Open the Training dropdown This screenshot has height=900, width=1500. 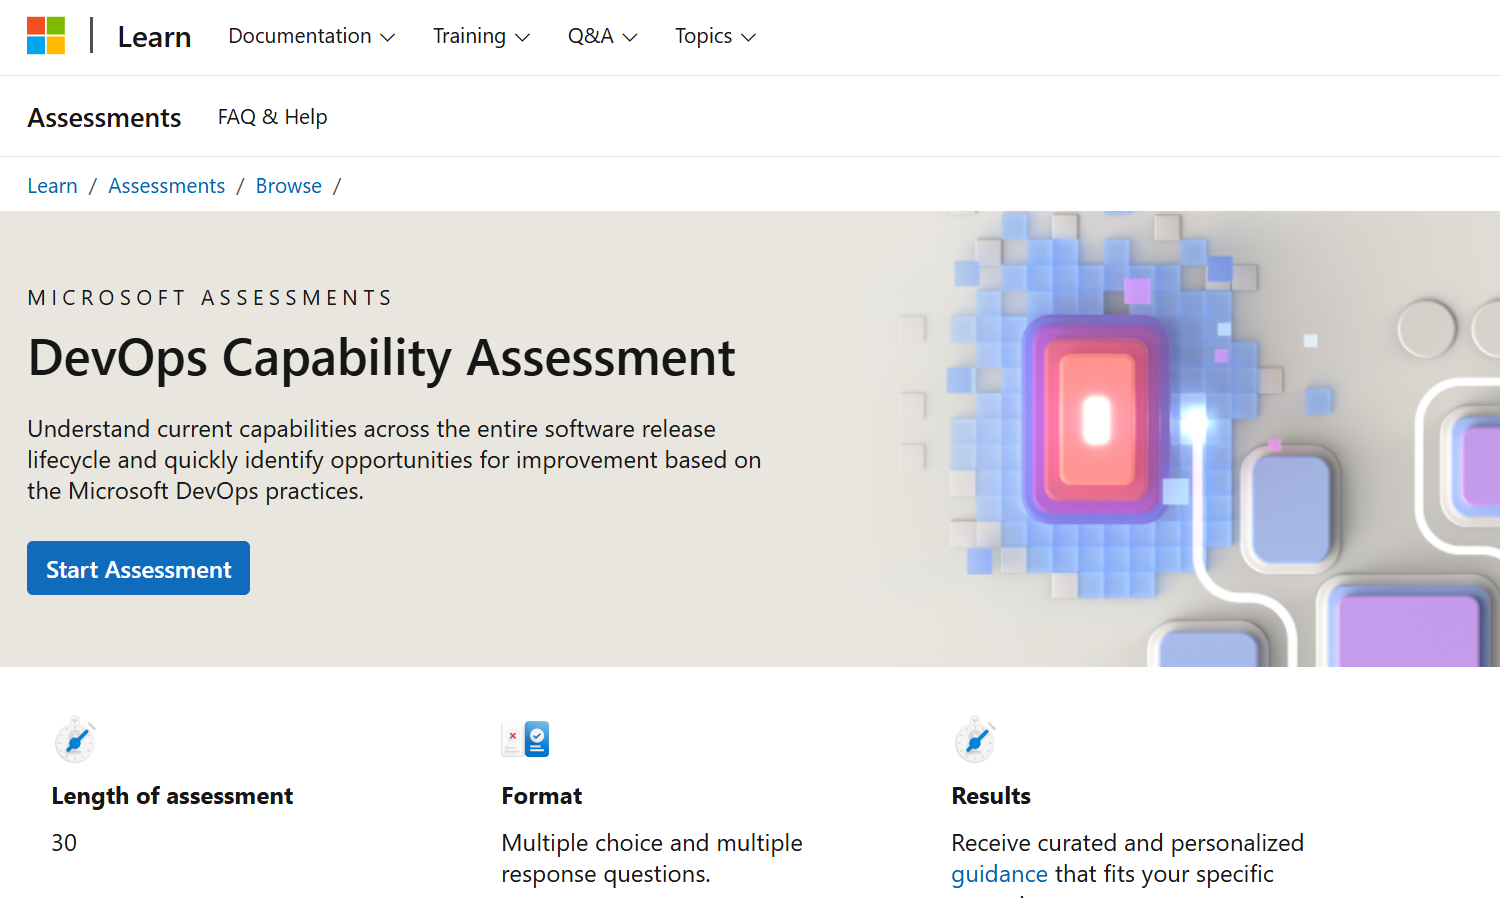(x=481, y=36)
